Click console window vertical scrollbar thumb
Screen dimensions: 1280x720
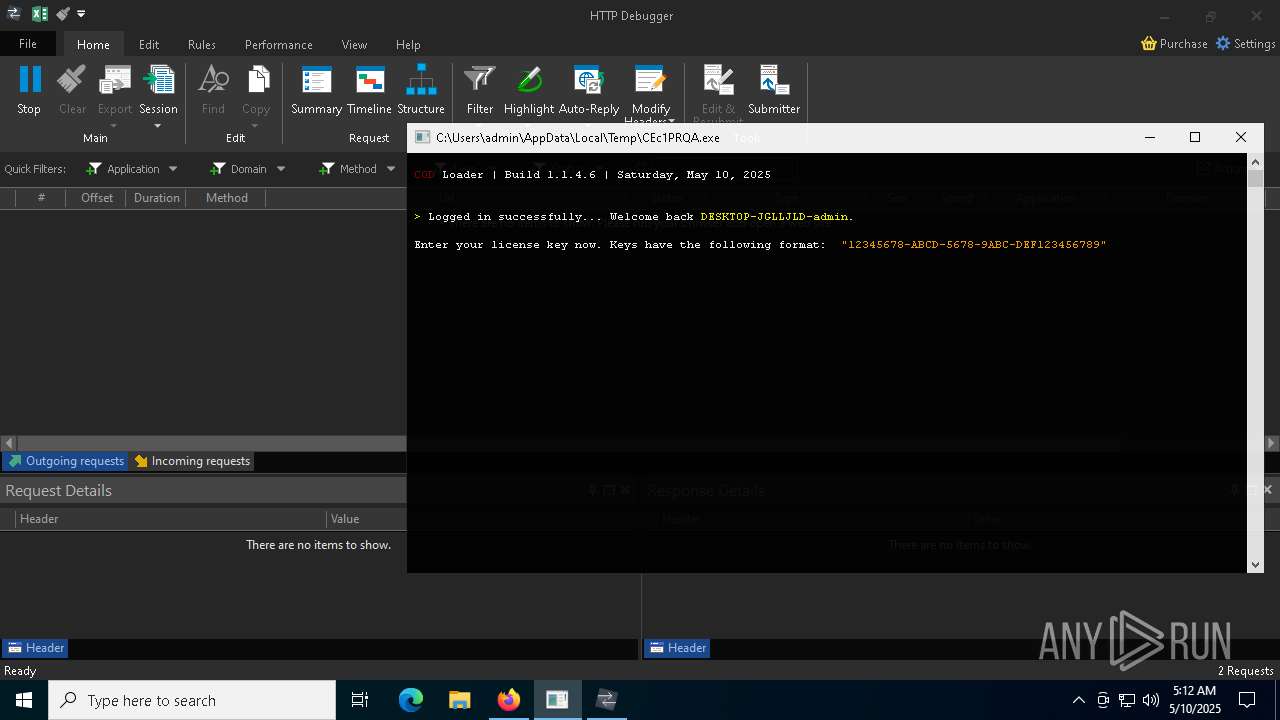pos(1255,178)
